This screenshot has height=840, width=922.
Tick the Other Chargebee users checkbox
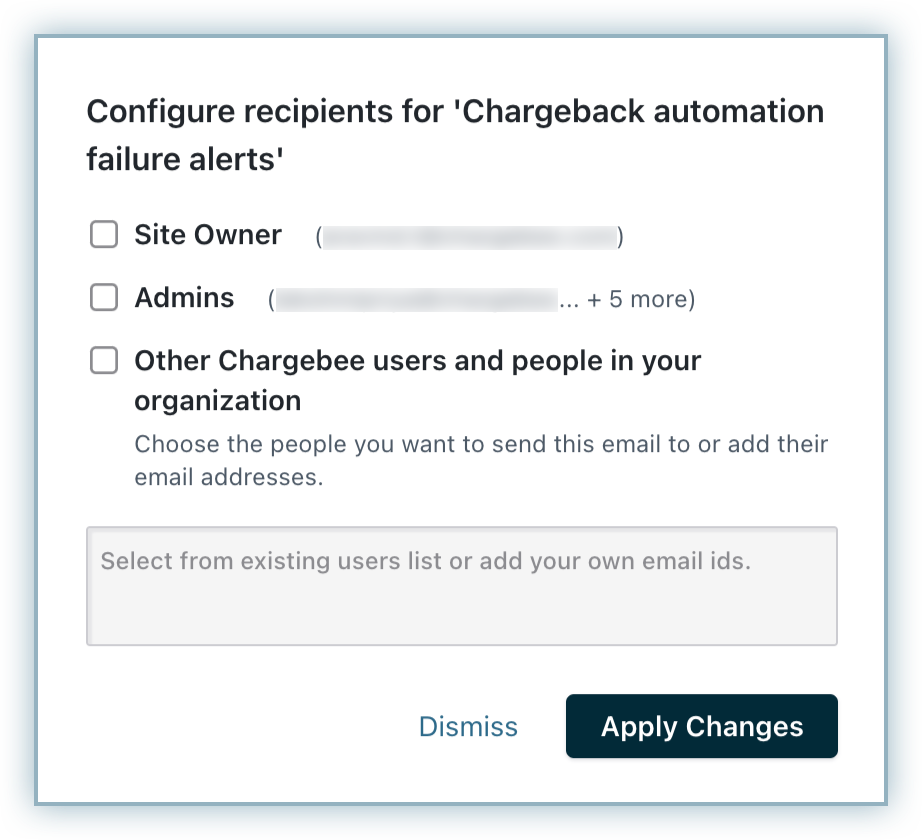[104, 361]
